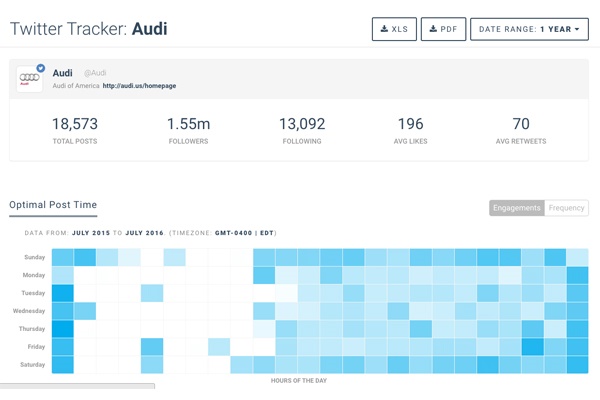This screenshot has width=600, height=400.
Task: Click the Hours of the Day axis label
Action: [299, 380]
